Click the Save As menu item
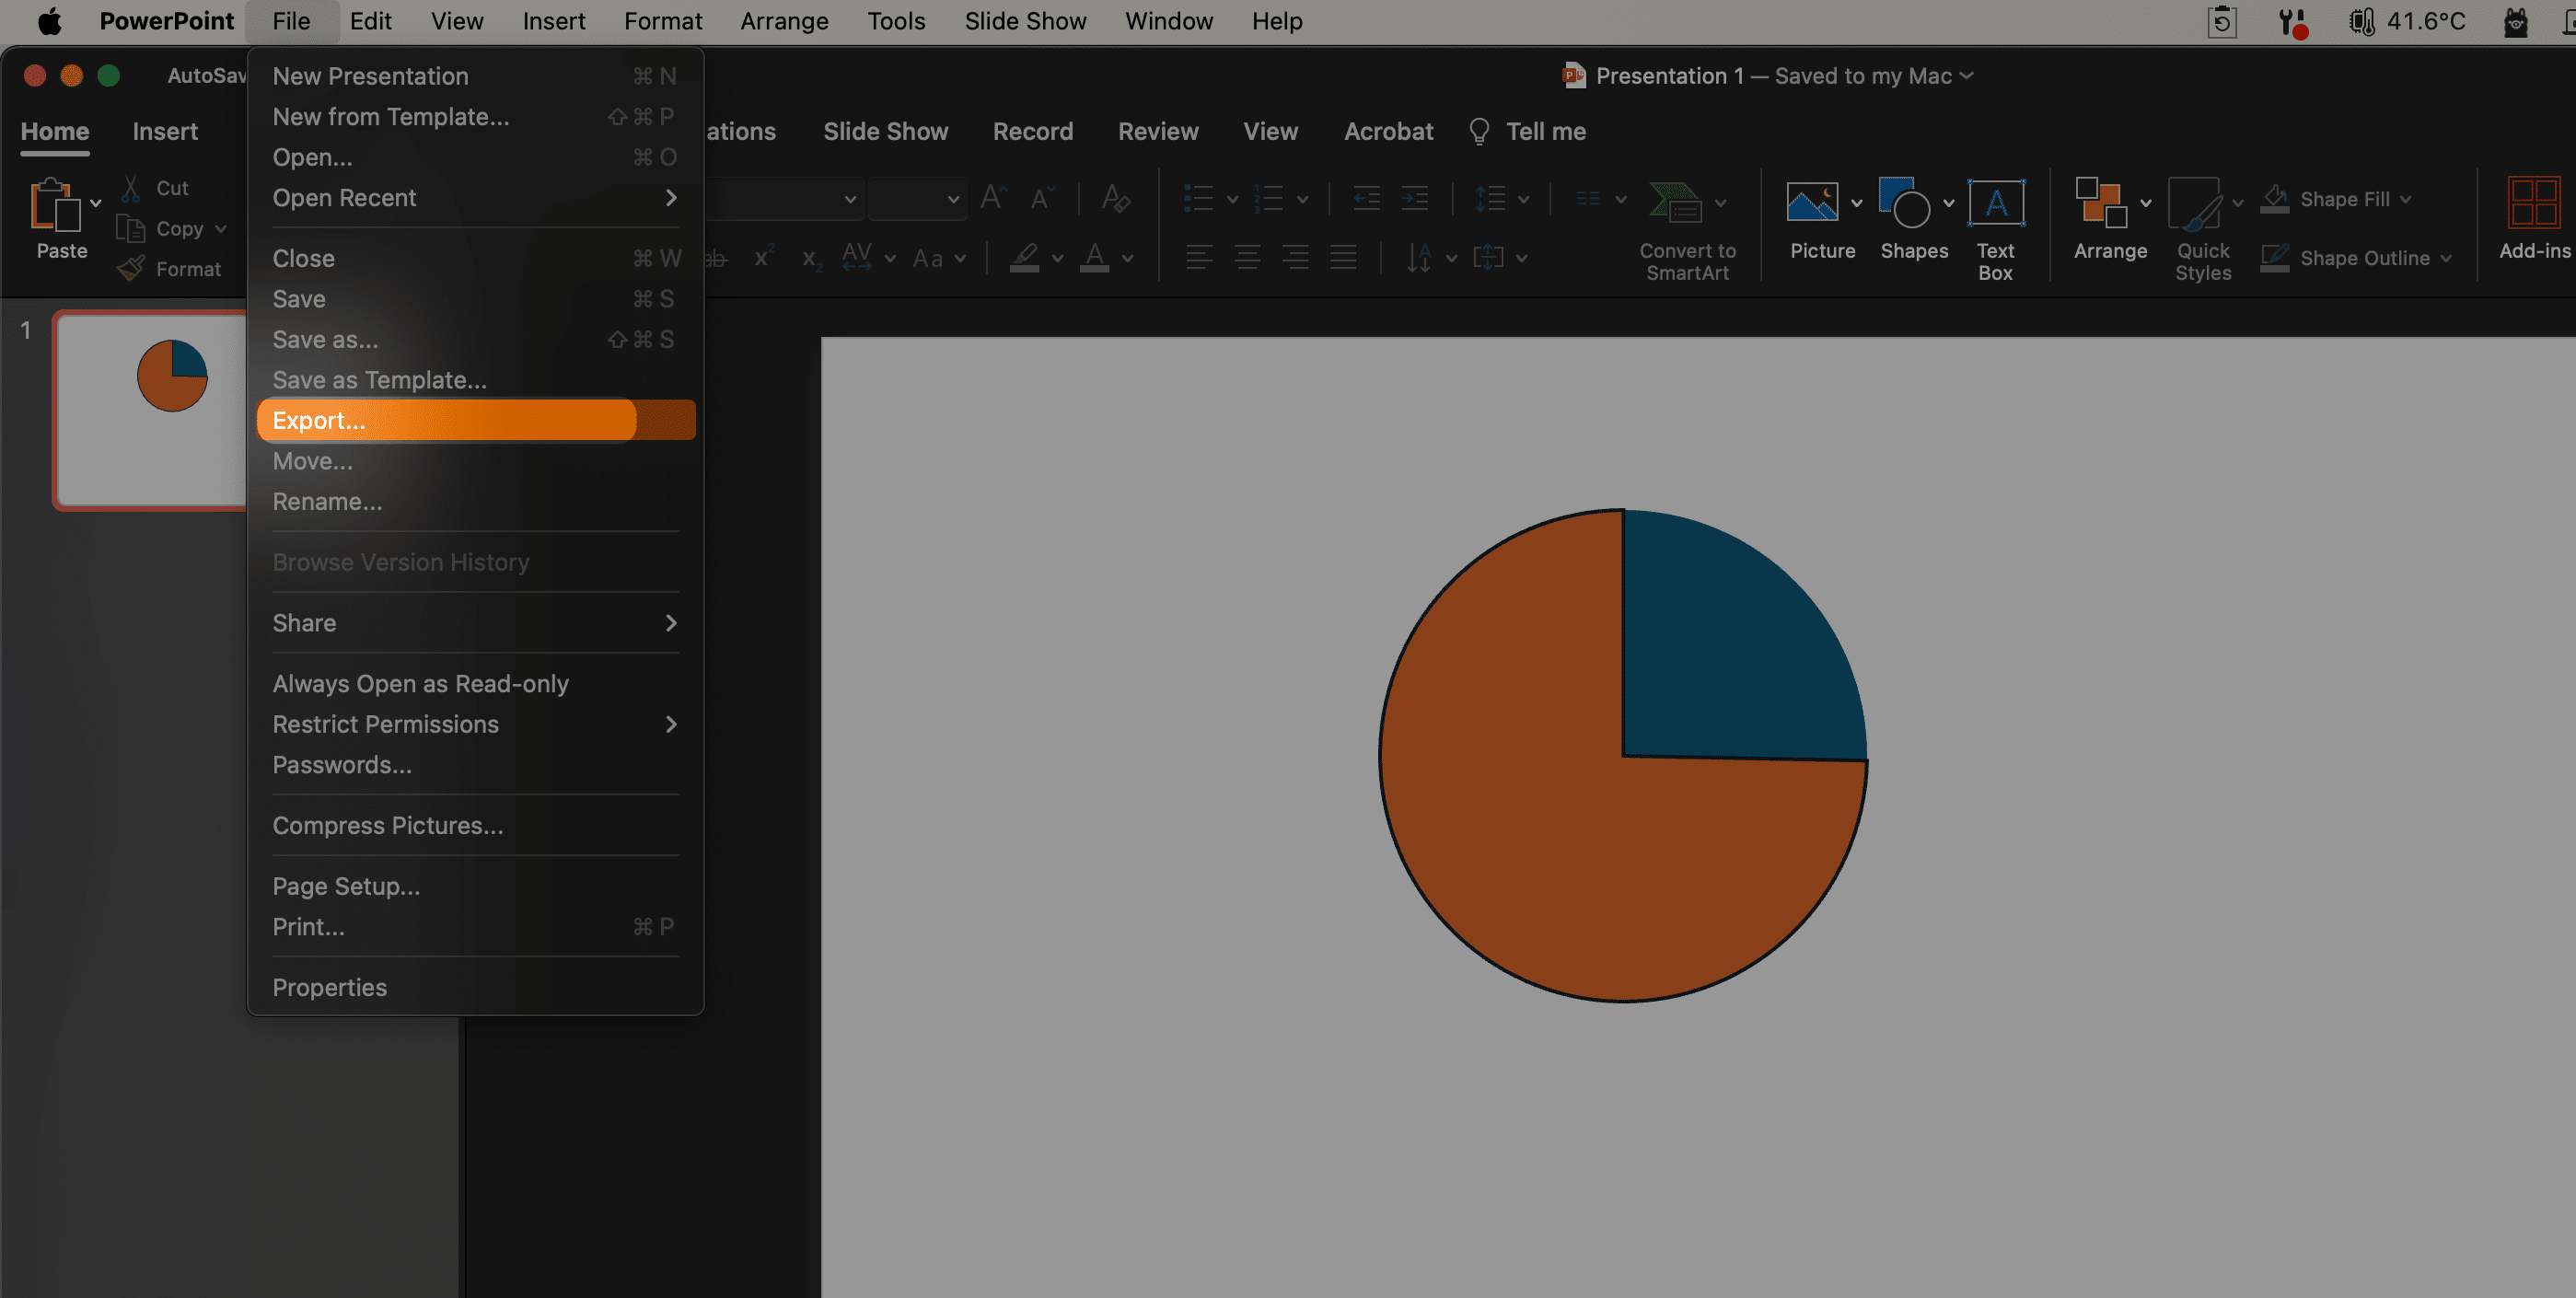 coord(324,338)
